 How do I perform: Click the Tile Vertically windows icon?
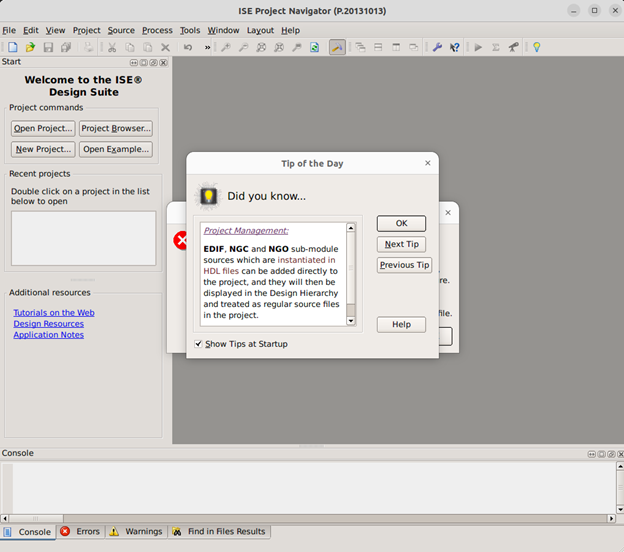[x=396, y=47]
